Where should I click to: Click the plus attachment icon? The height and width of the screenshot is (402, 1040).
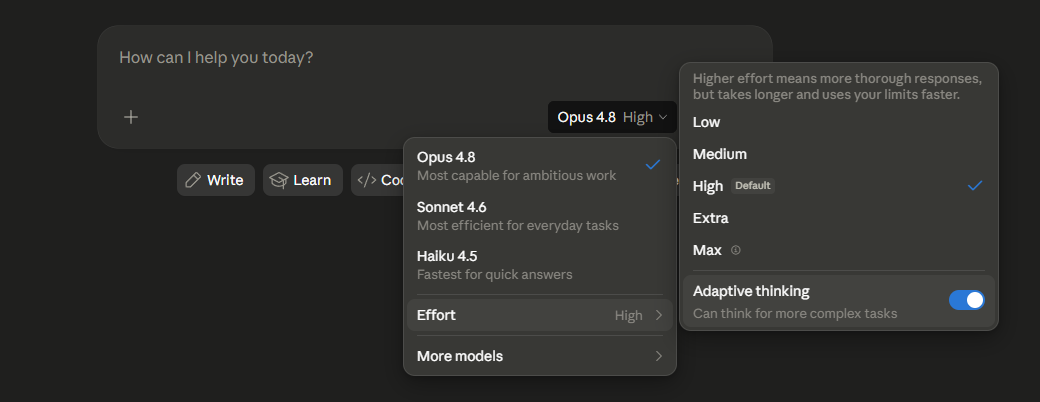131,117
